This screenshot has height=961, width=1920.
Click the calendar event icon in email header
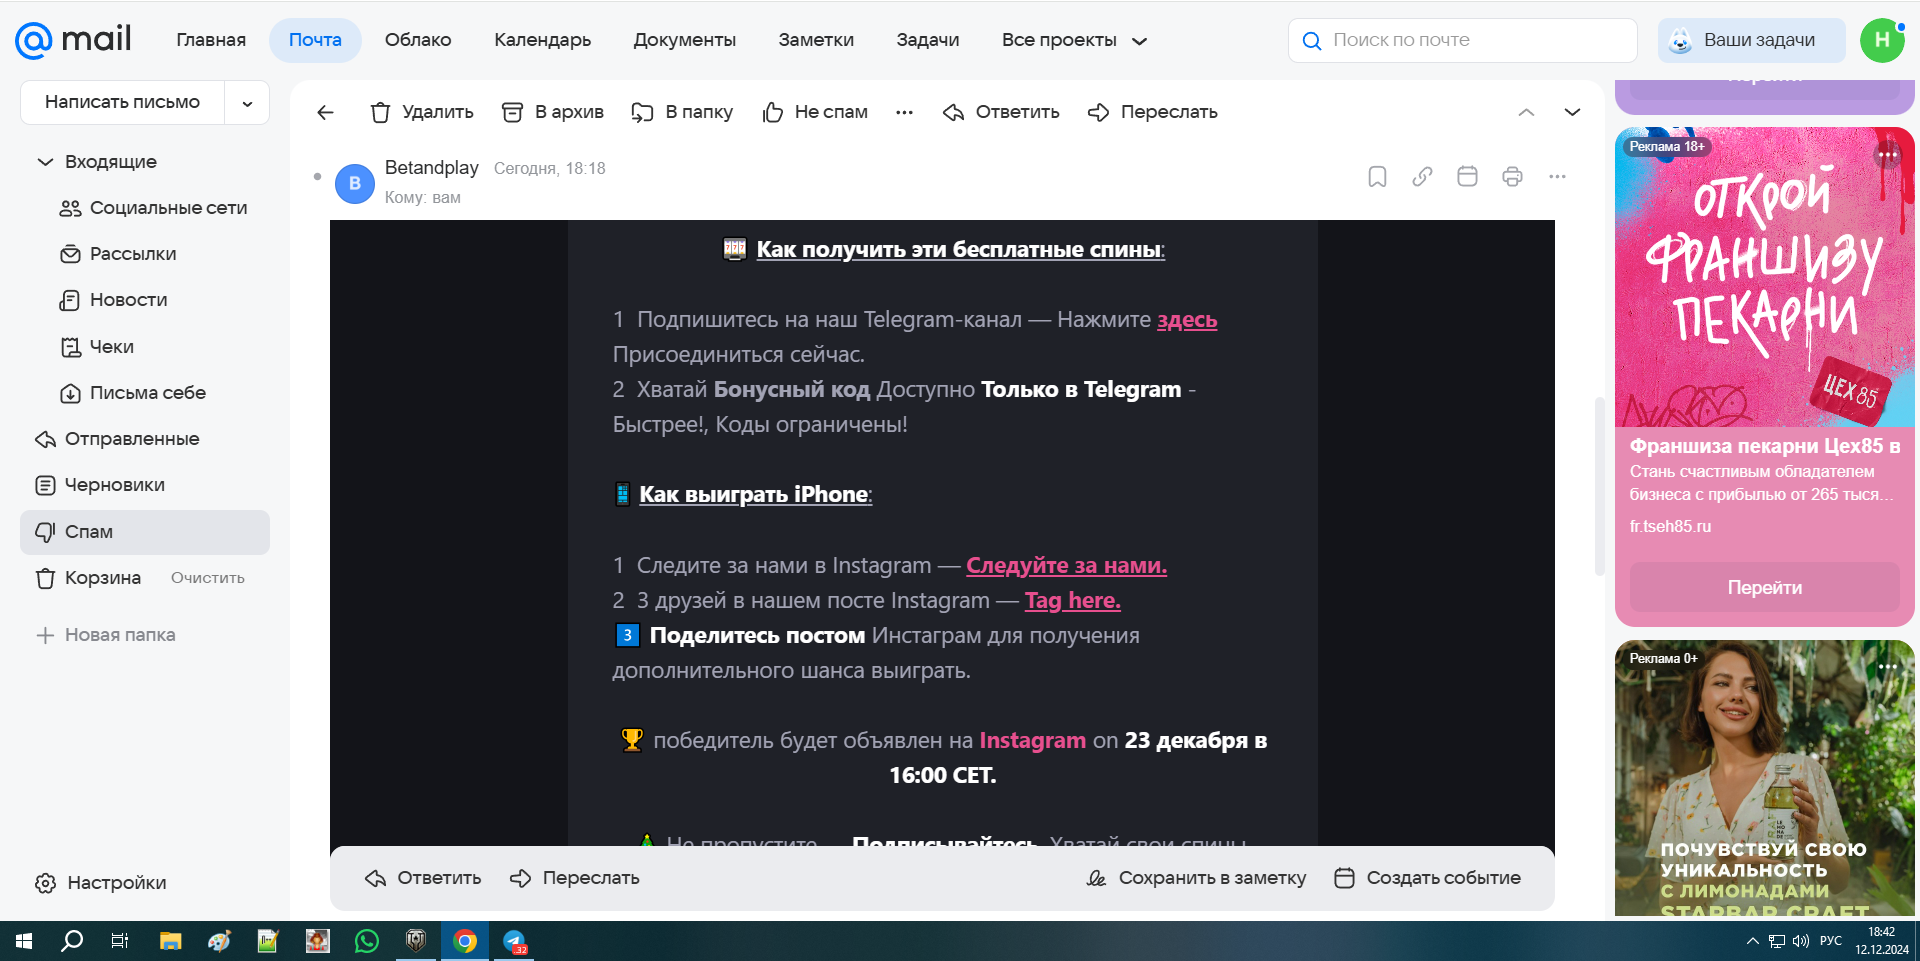pyautogui.click(x=1467, y=177)
